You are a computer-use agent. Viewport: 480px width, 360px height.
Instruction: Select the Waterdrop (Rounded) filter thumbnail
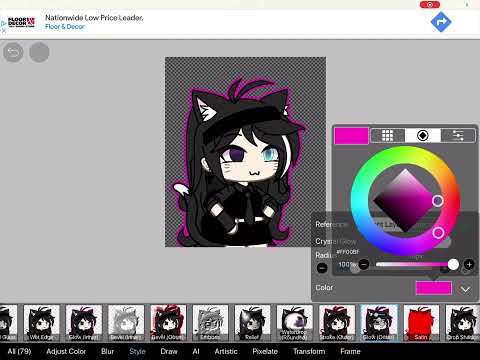(295, 323)
